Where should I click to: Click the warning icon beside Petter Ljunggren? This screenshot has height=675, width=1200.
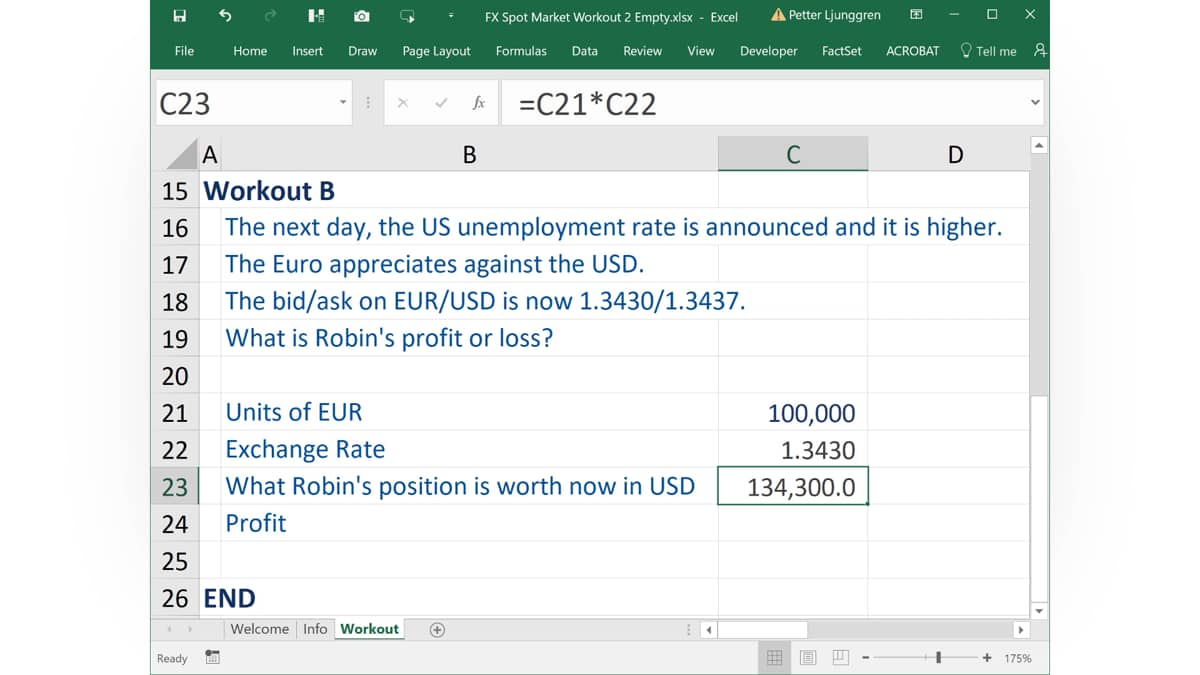[x=778, y=15]
